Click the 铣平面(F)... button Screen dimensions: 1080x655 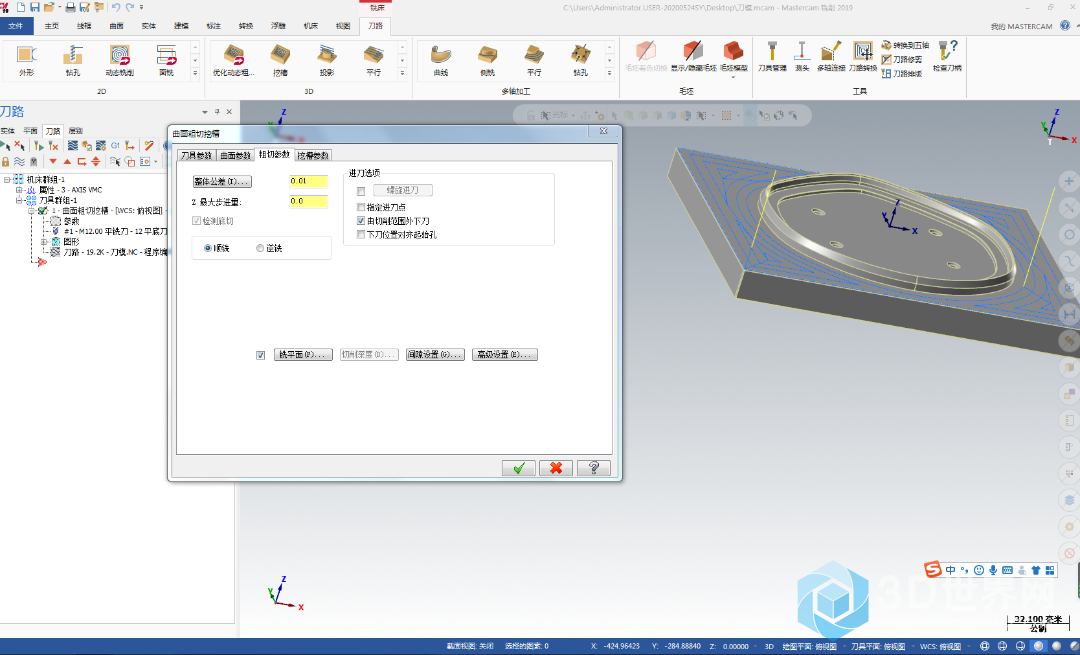(x=303, y=355)
